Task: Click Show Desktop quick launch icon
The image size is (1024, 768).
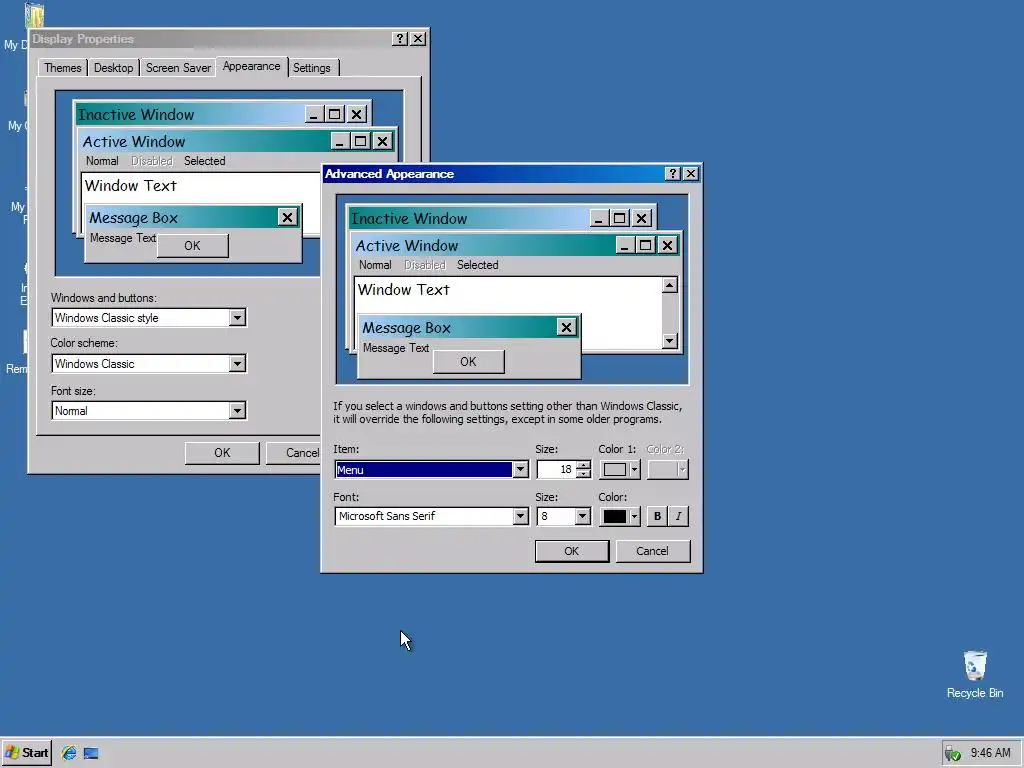Action: [x=91, y=753]
